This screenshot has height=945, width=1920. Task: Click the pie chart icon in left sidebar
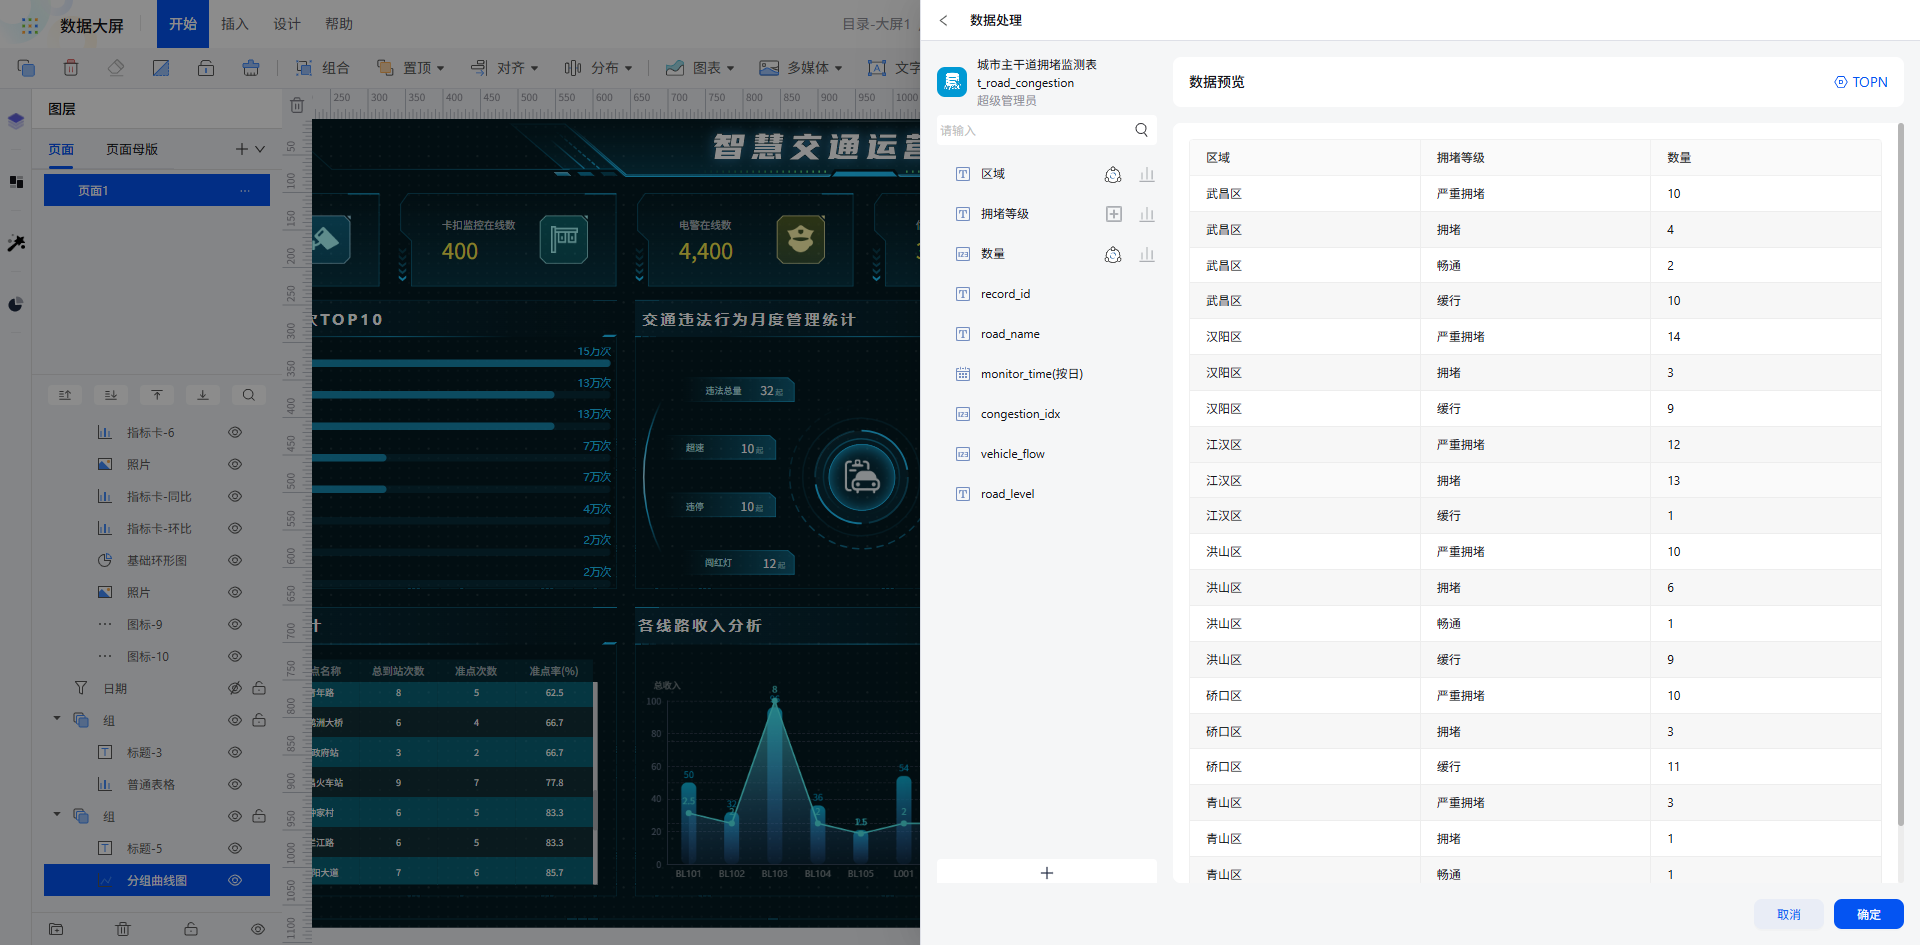point(16,304)
